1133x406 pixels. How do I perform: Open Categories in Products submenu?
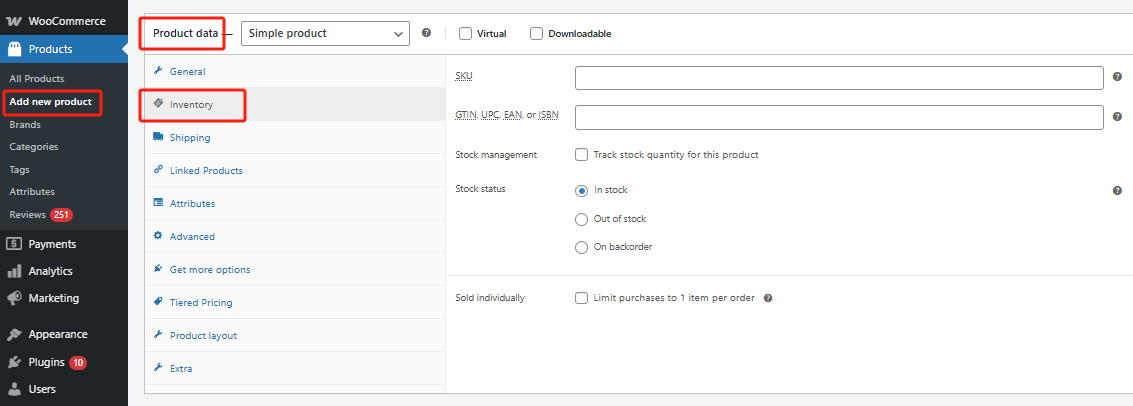point(34,147)
